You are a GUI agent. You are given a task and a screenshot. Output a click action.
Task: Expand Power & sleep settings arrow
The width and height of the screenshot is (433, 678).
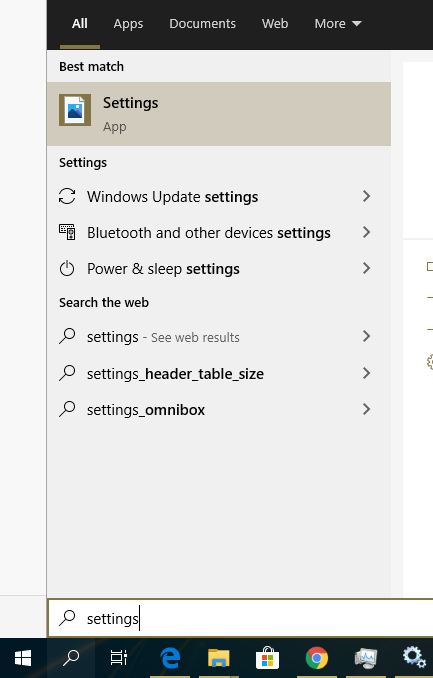point(366,269)
